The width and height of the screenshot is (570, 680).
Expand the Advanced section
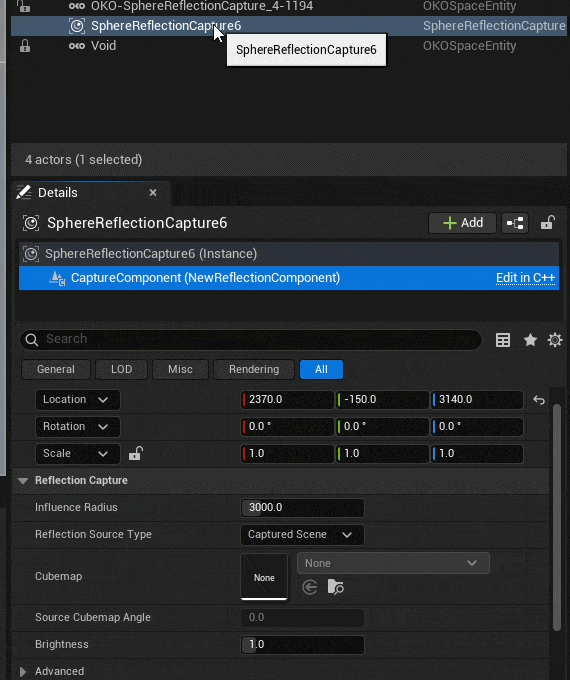pyautogui.click(x=23, y=671)
